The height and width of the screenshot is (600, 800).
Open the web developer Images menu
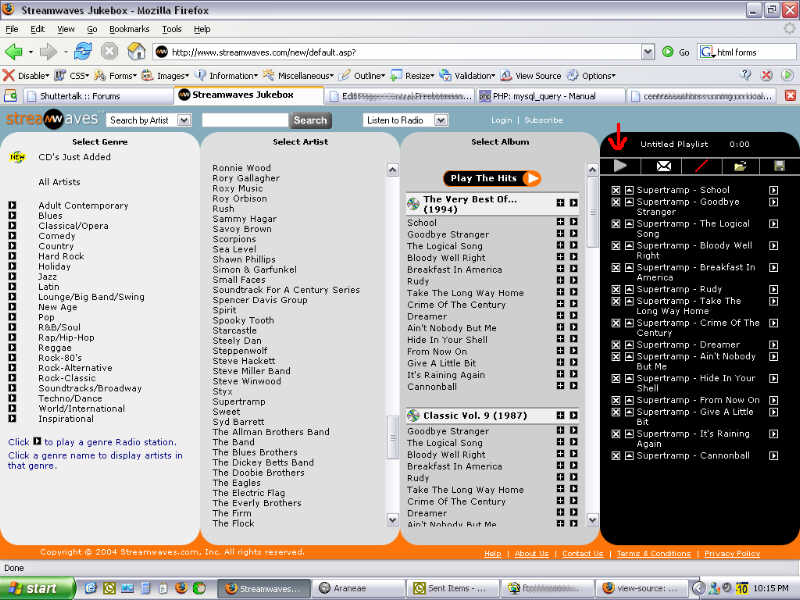[x=165, y=76]
